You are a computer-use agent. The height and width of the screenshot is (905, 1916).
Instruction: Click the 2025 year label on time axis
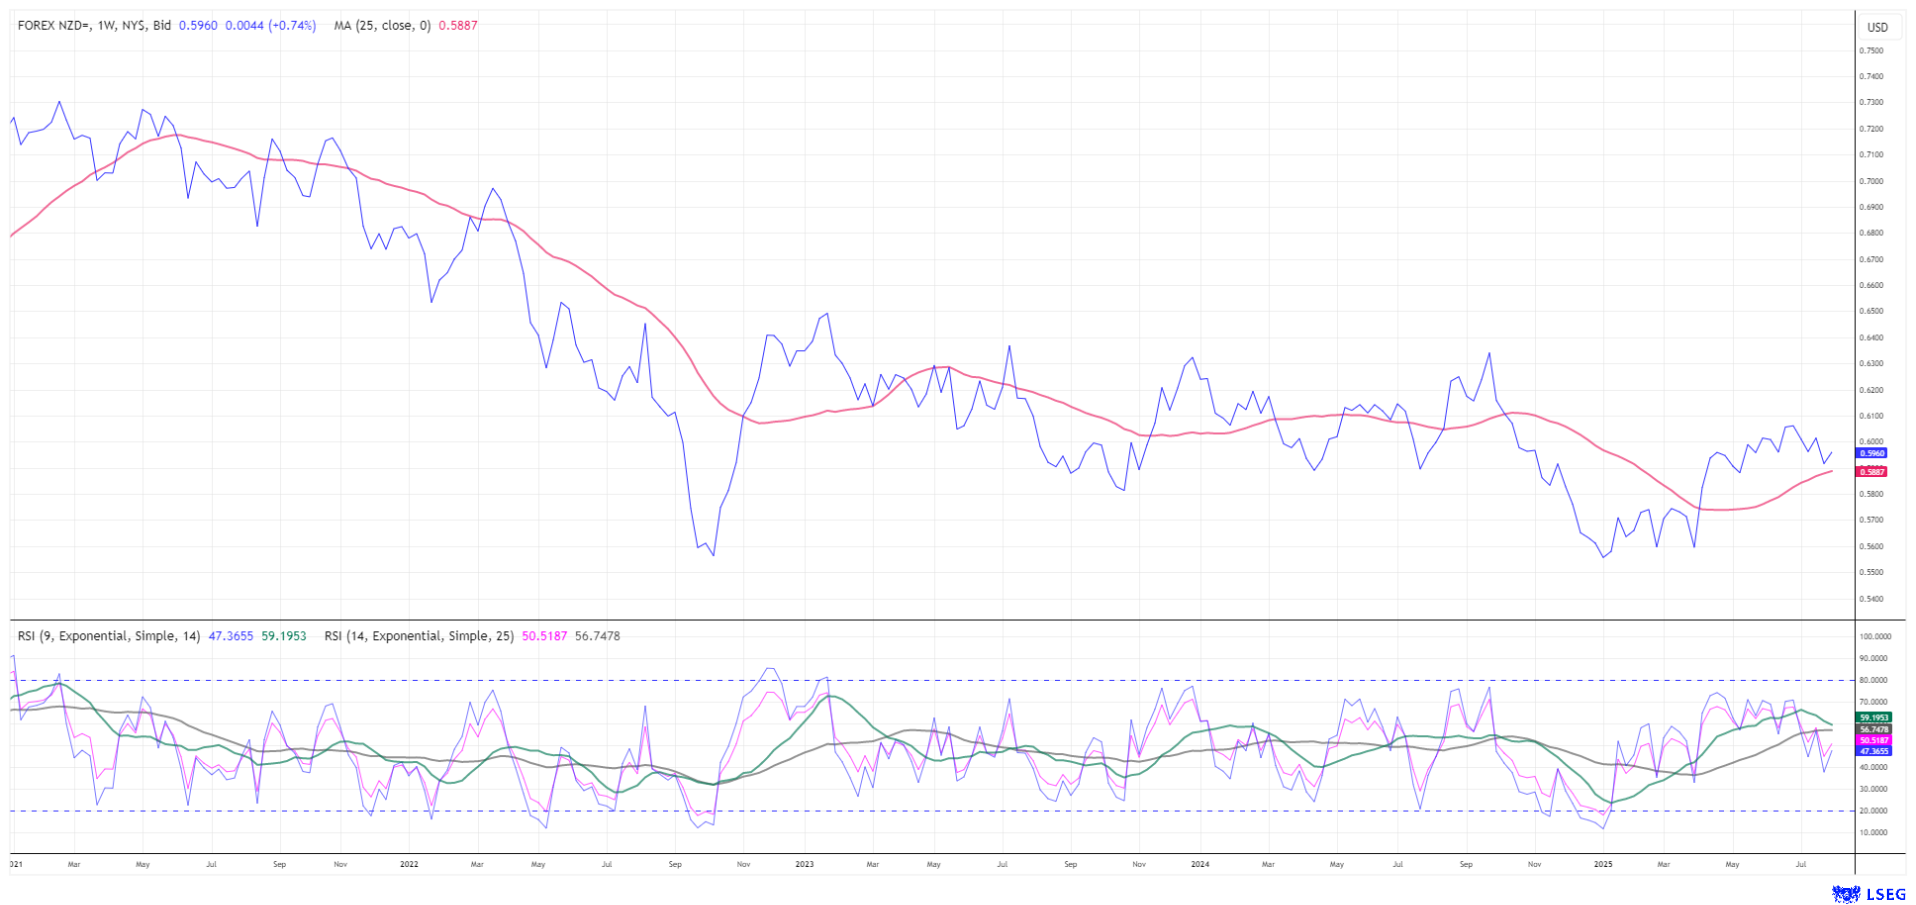pos(1603,864)
